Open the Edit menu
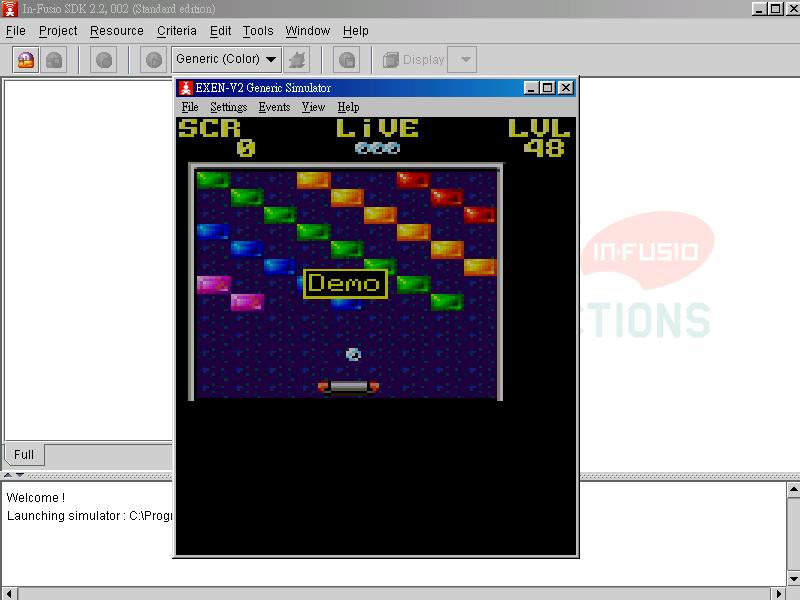This screenshot has height=600, width=800. point(220,31)
